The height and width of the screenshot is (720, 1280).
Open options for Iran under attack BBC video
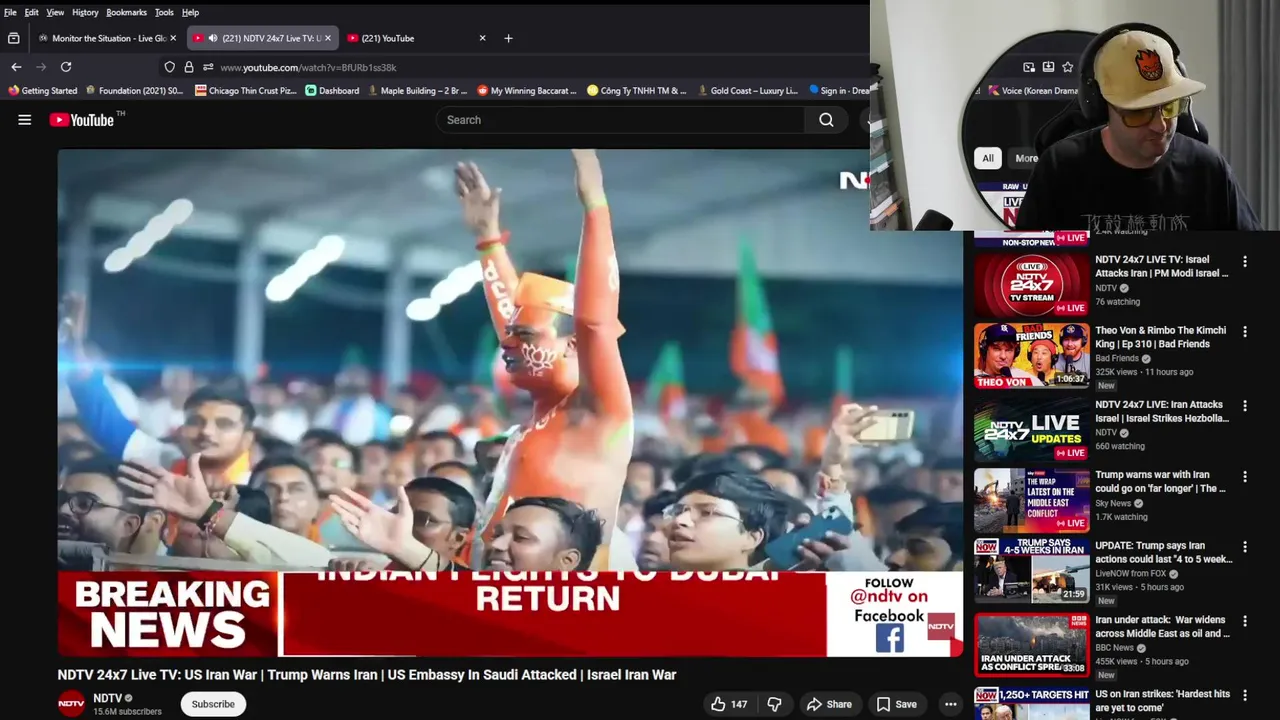tap(1245, 622)
